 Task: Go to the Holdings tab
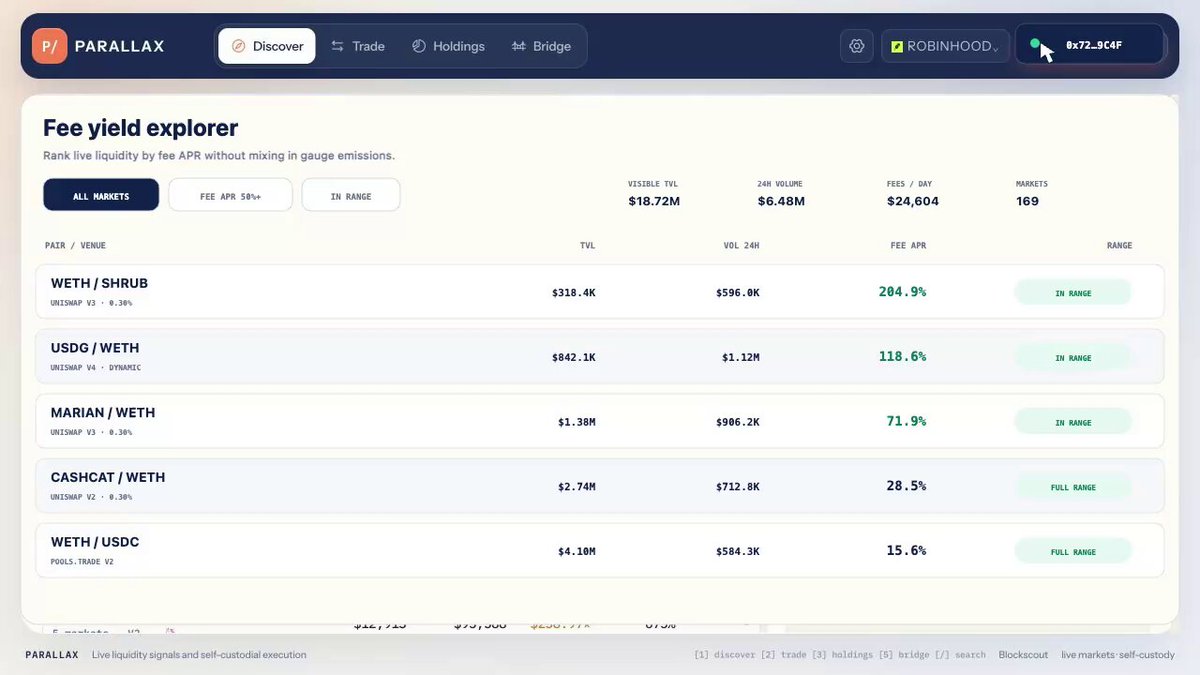[448, 46]
